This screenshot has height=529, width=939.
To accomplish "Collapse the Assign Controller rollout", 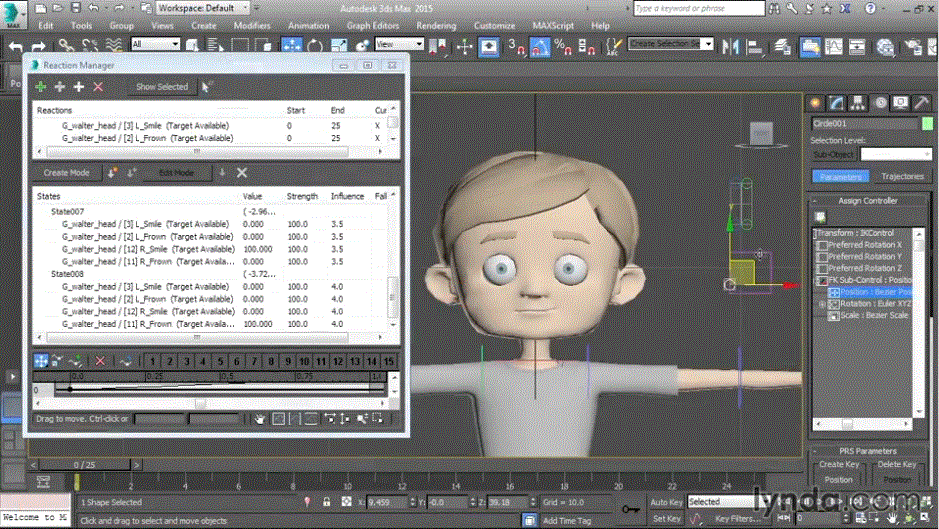I will pyautogui.click(x=867, y=201).
